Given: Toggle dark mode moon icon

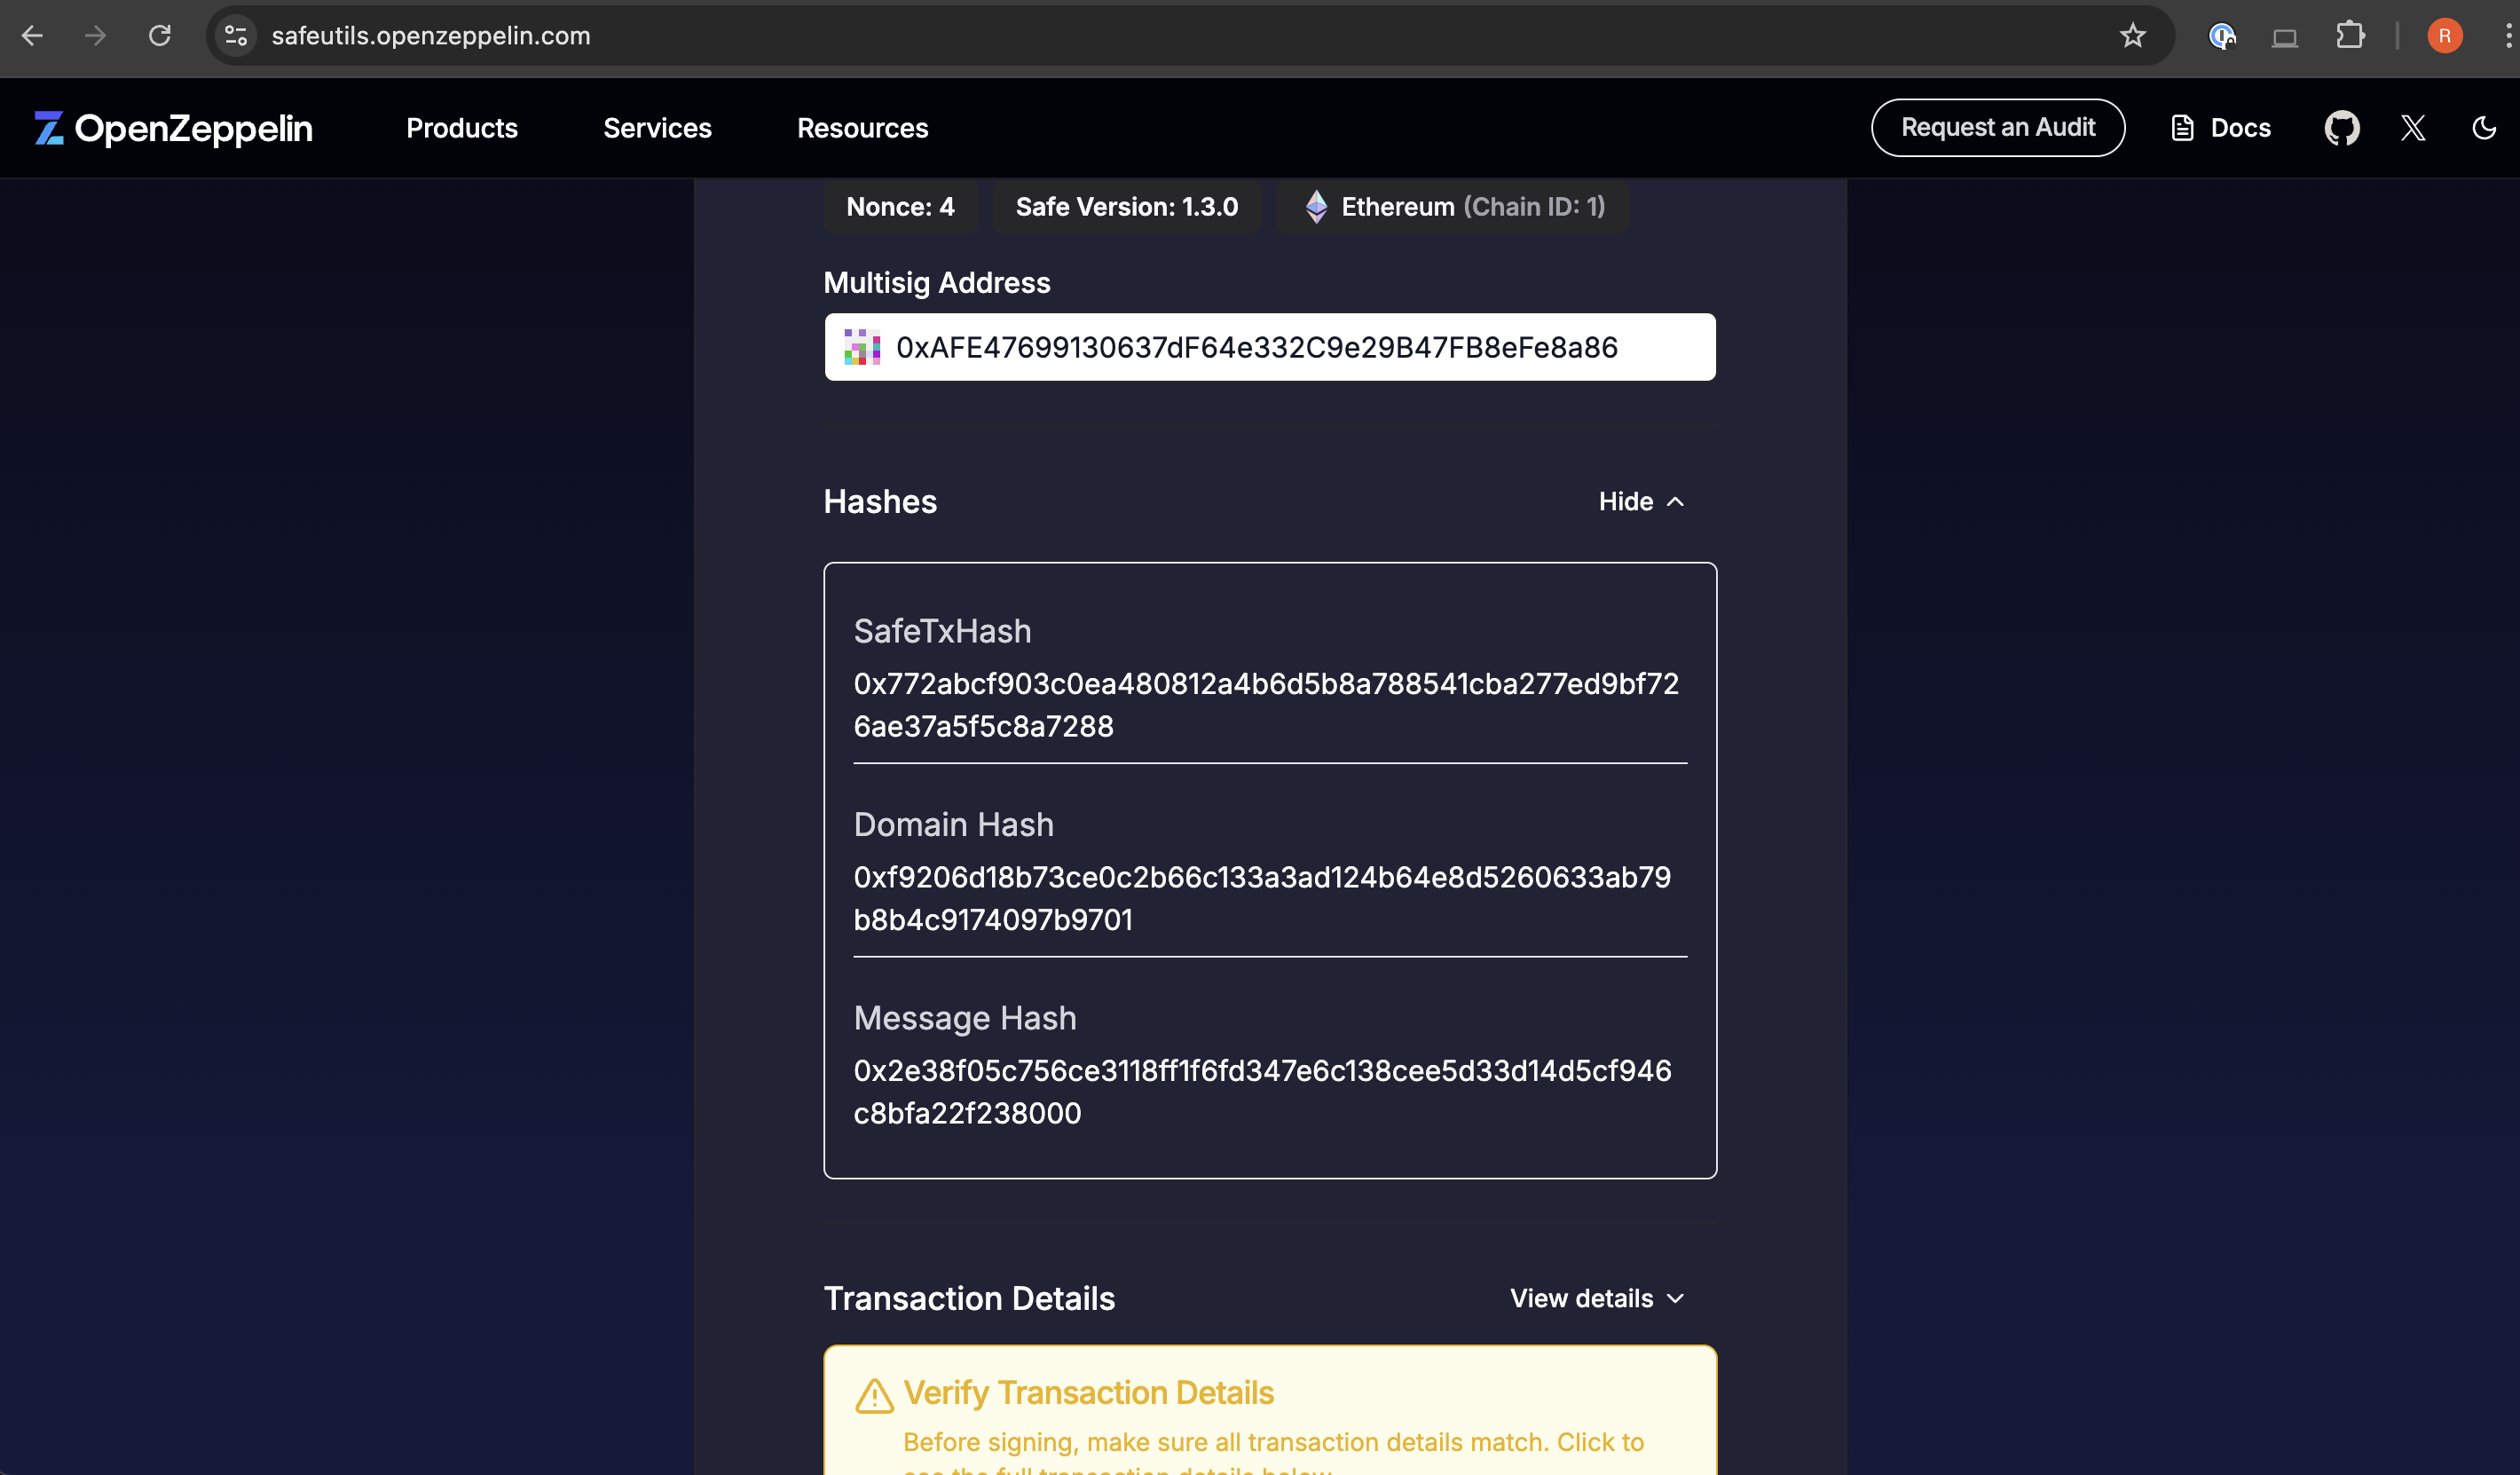Looking at the screenshot, I should tap(2484, 128).
